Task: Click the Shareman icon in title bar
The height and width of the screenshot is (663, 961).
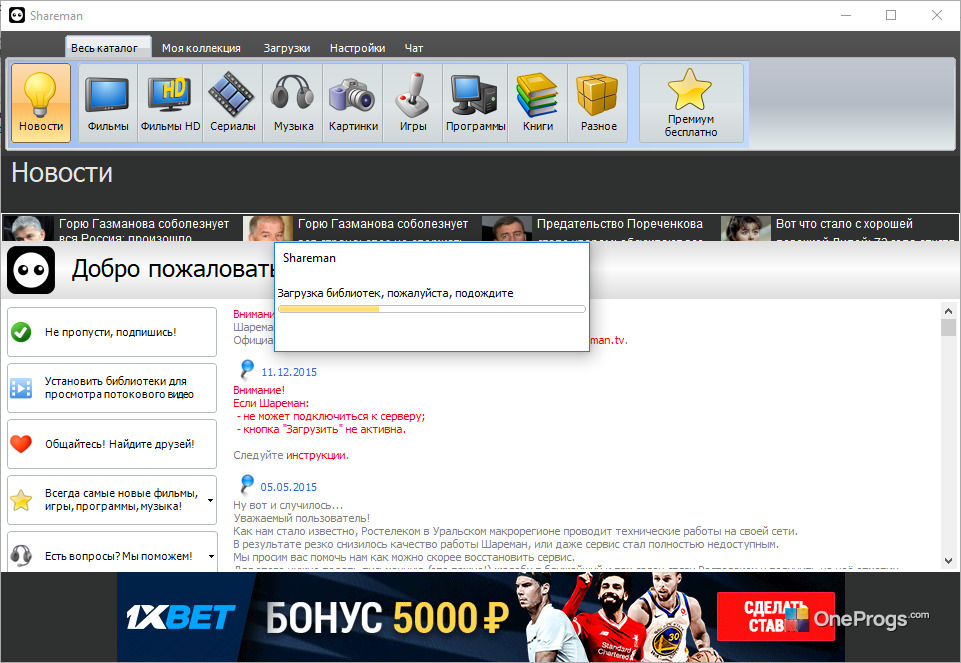Action: tap(17, 15)
